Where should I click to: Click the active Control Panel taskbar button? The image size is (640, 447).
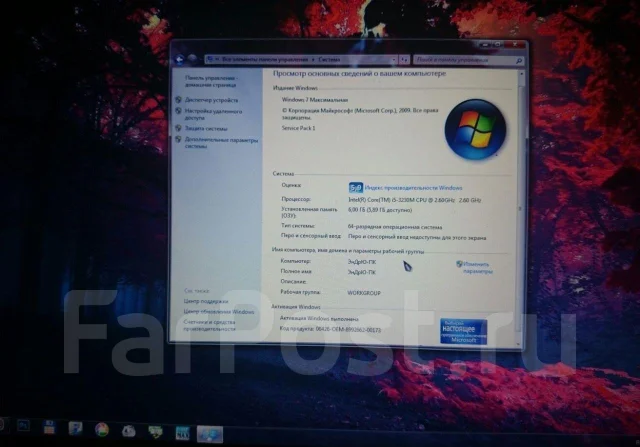(210, 434)
